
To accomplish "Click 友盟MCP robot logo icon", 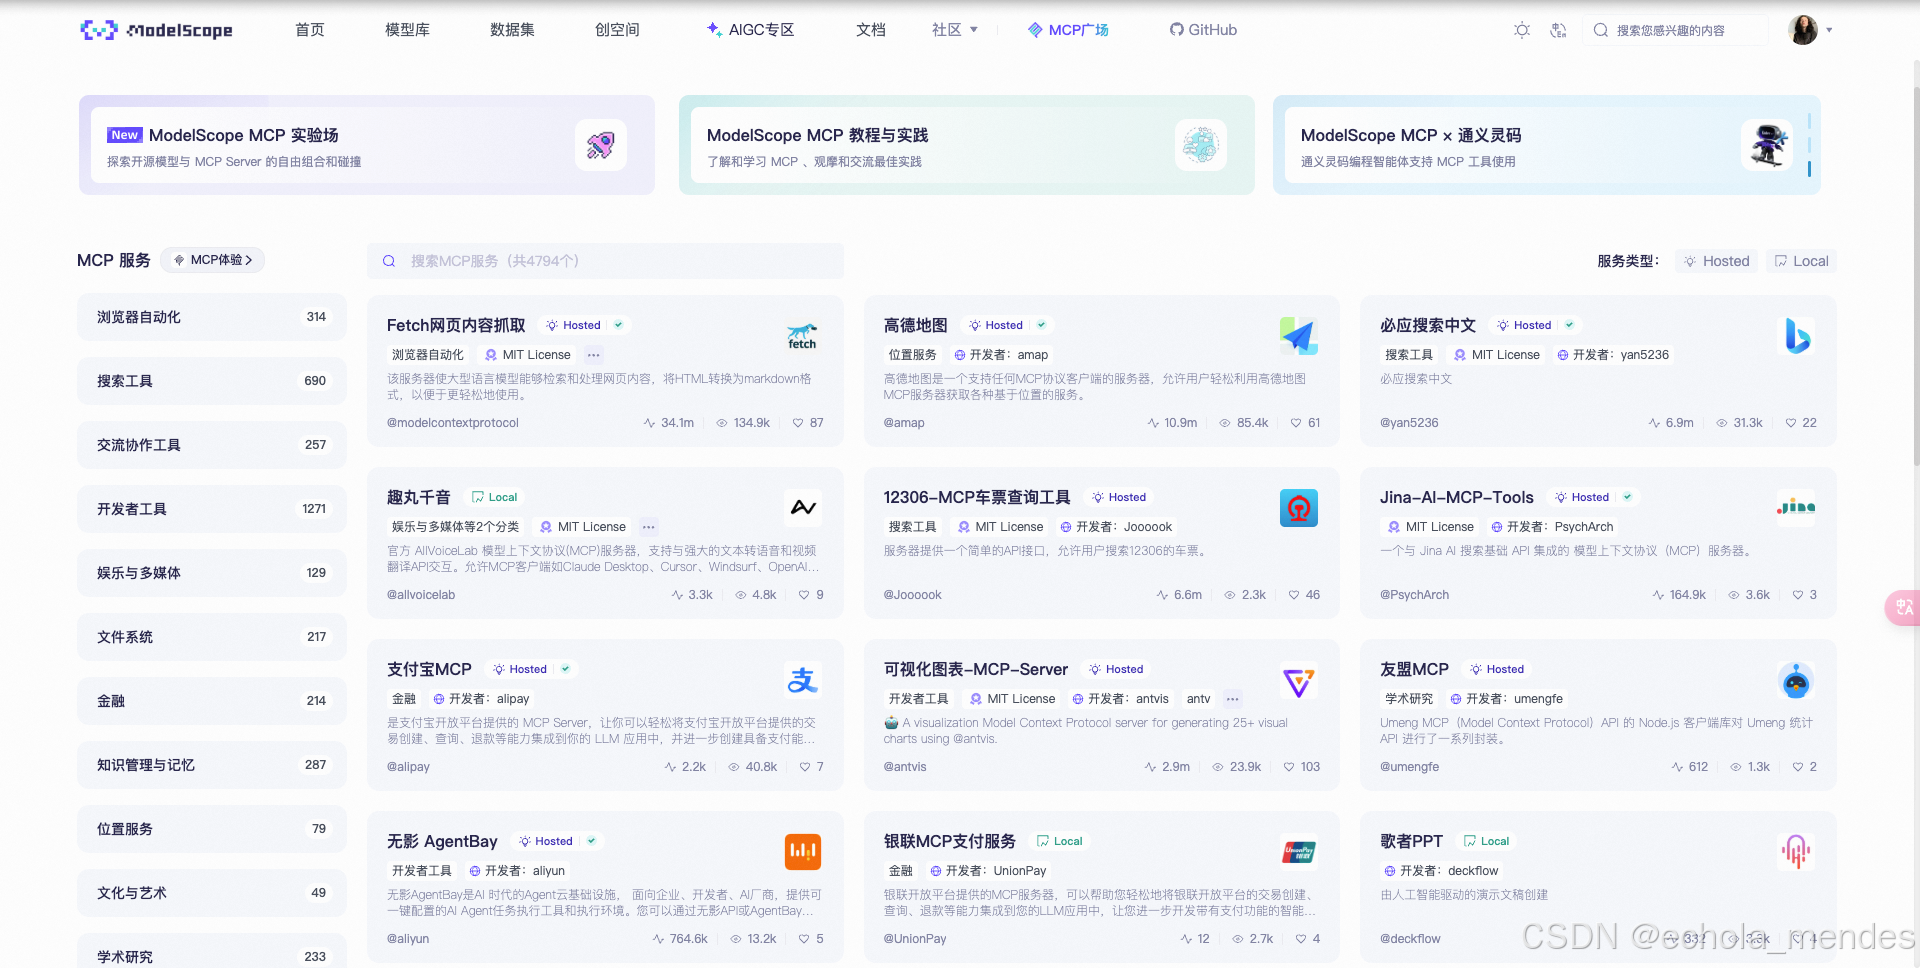I will coord(1796,680).
